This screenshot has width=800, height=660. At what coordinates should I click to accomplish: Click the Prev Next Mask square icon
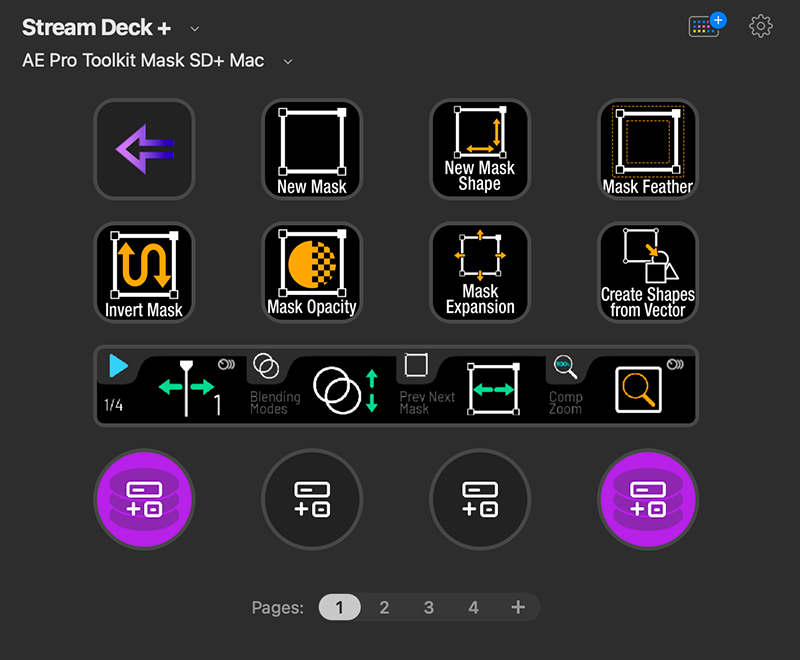pos(416,365)
